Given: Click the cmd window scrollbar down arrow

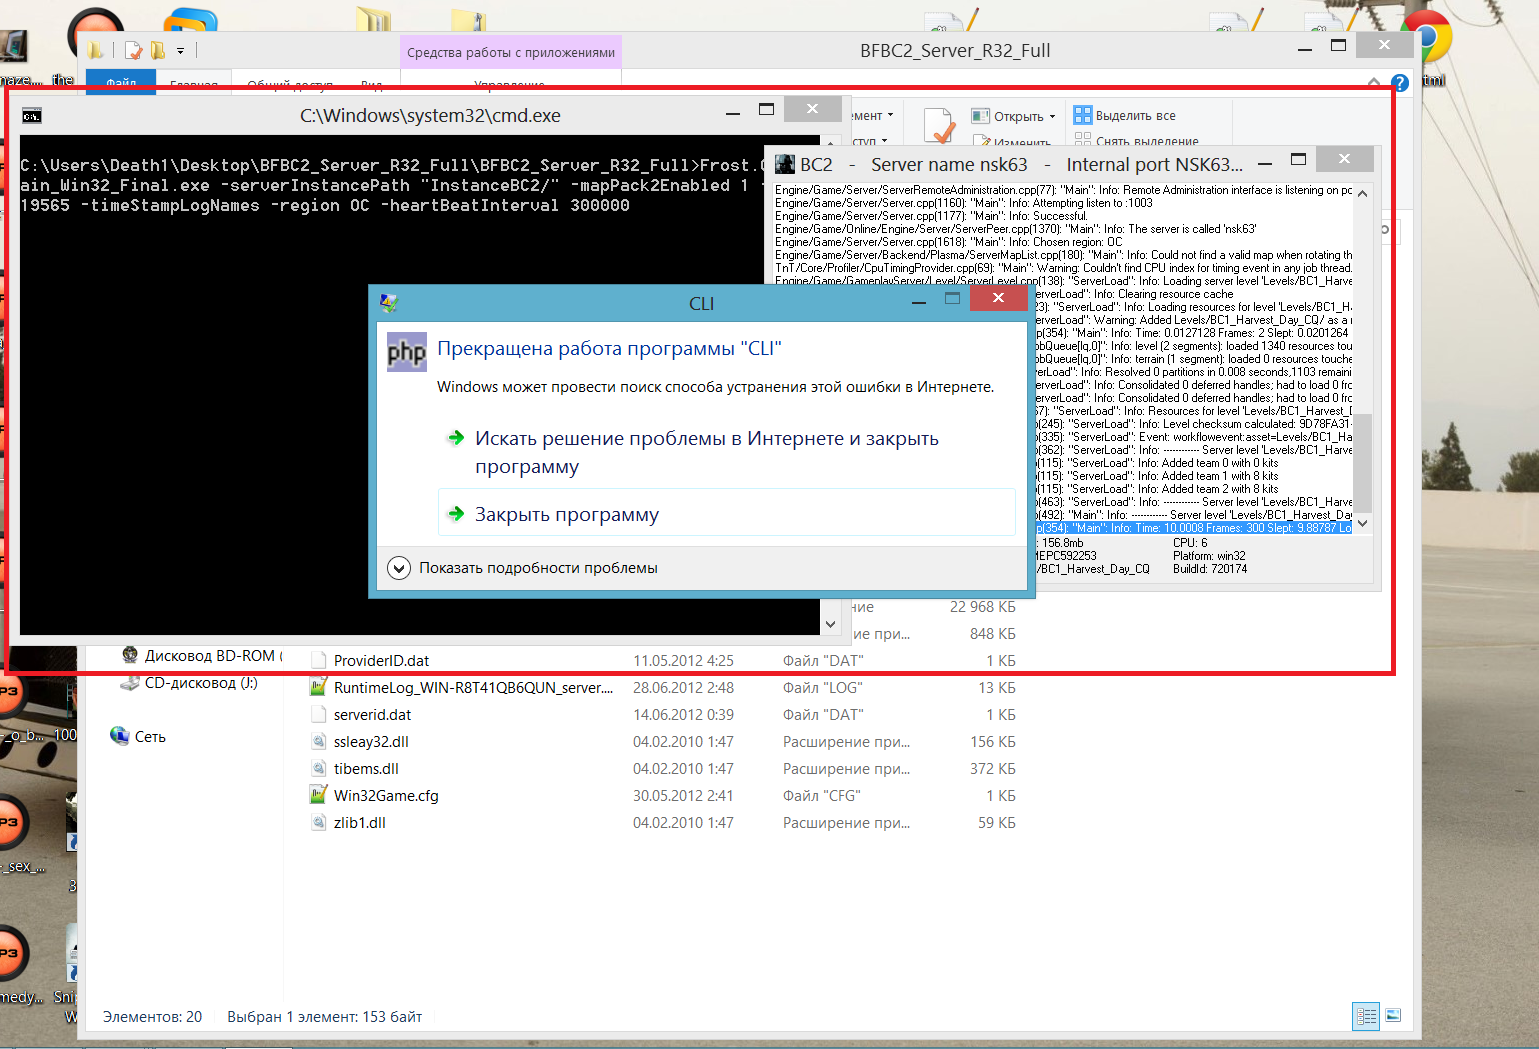Looking at the screenshot, I should tap(830, 624).
